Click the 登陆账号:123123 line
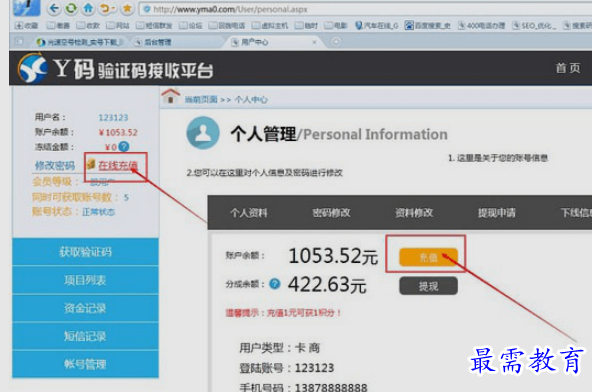The image size is (592, 392). tap(287, 368)
